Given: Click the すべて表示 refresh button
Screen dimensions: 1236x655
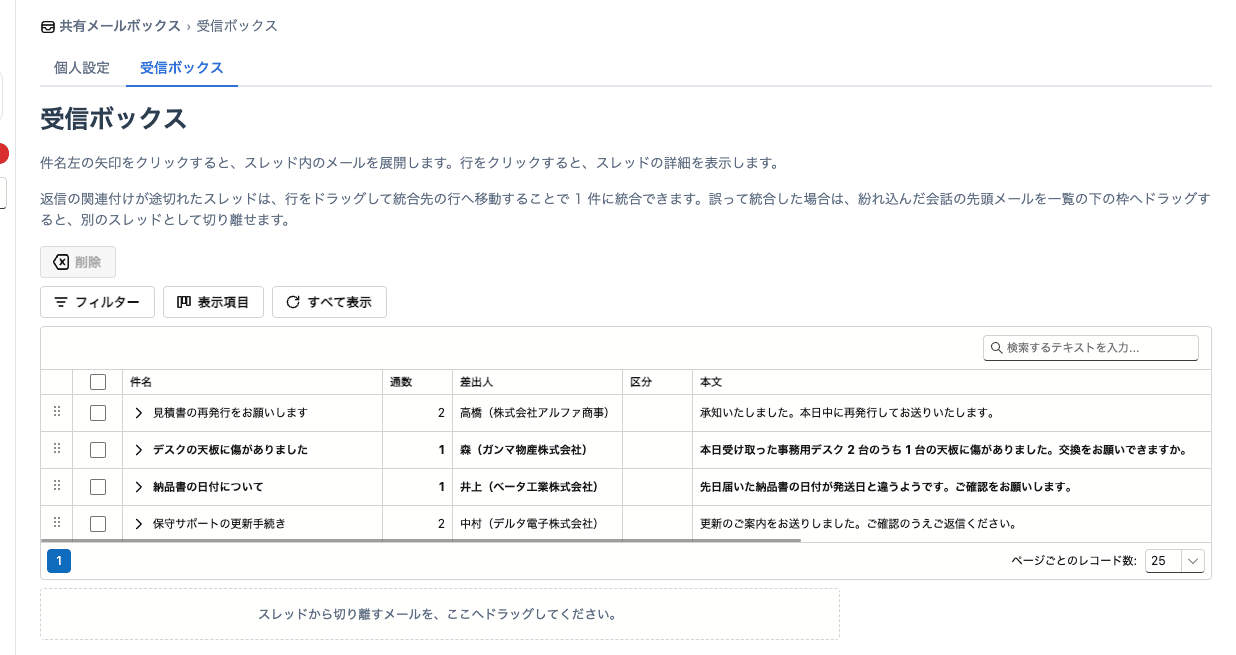Looking at the screenshot, I should (x=329, y=302).
